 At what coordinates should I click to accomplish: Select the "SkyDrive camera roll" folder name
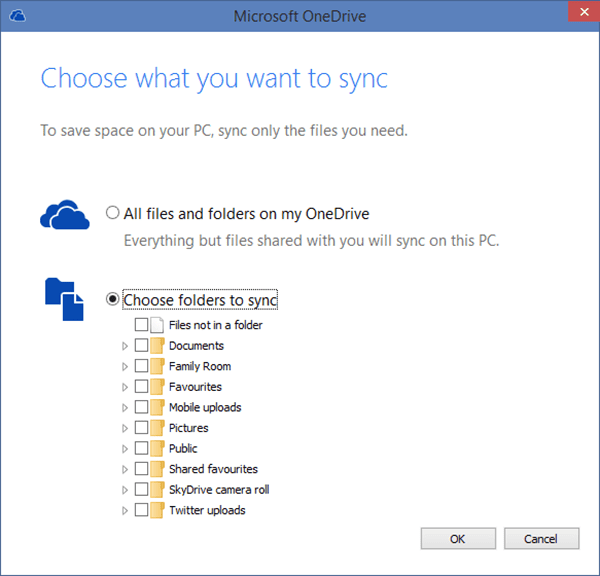219,490
